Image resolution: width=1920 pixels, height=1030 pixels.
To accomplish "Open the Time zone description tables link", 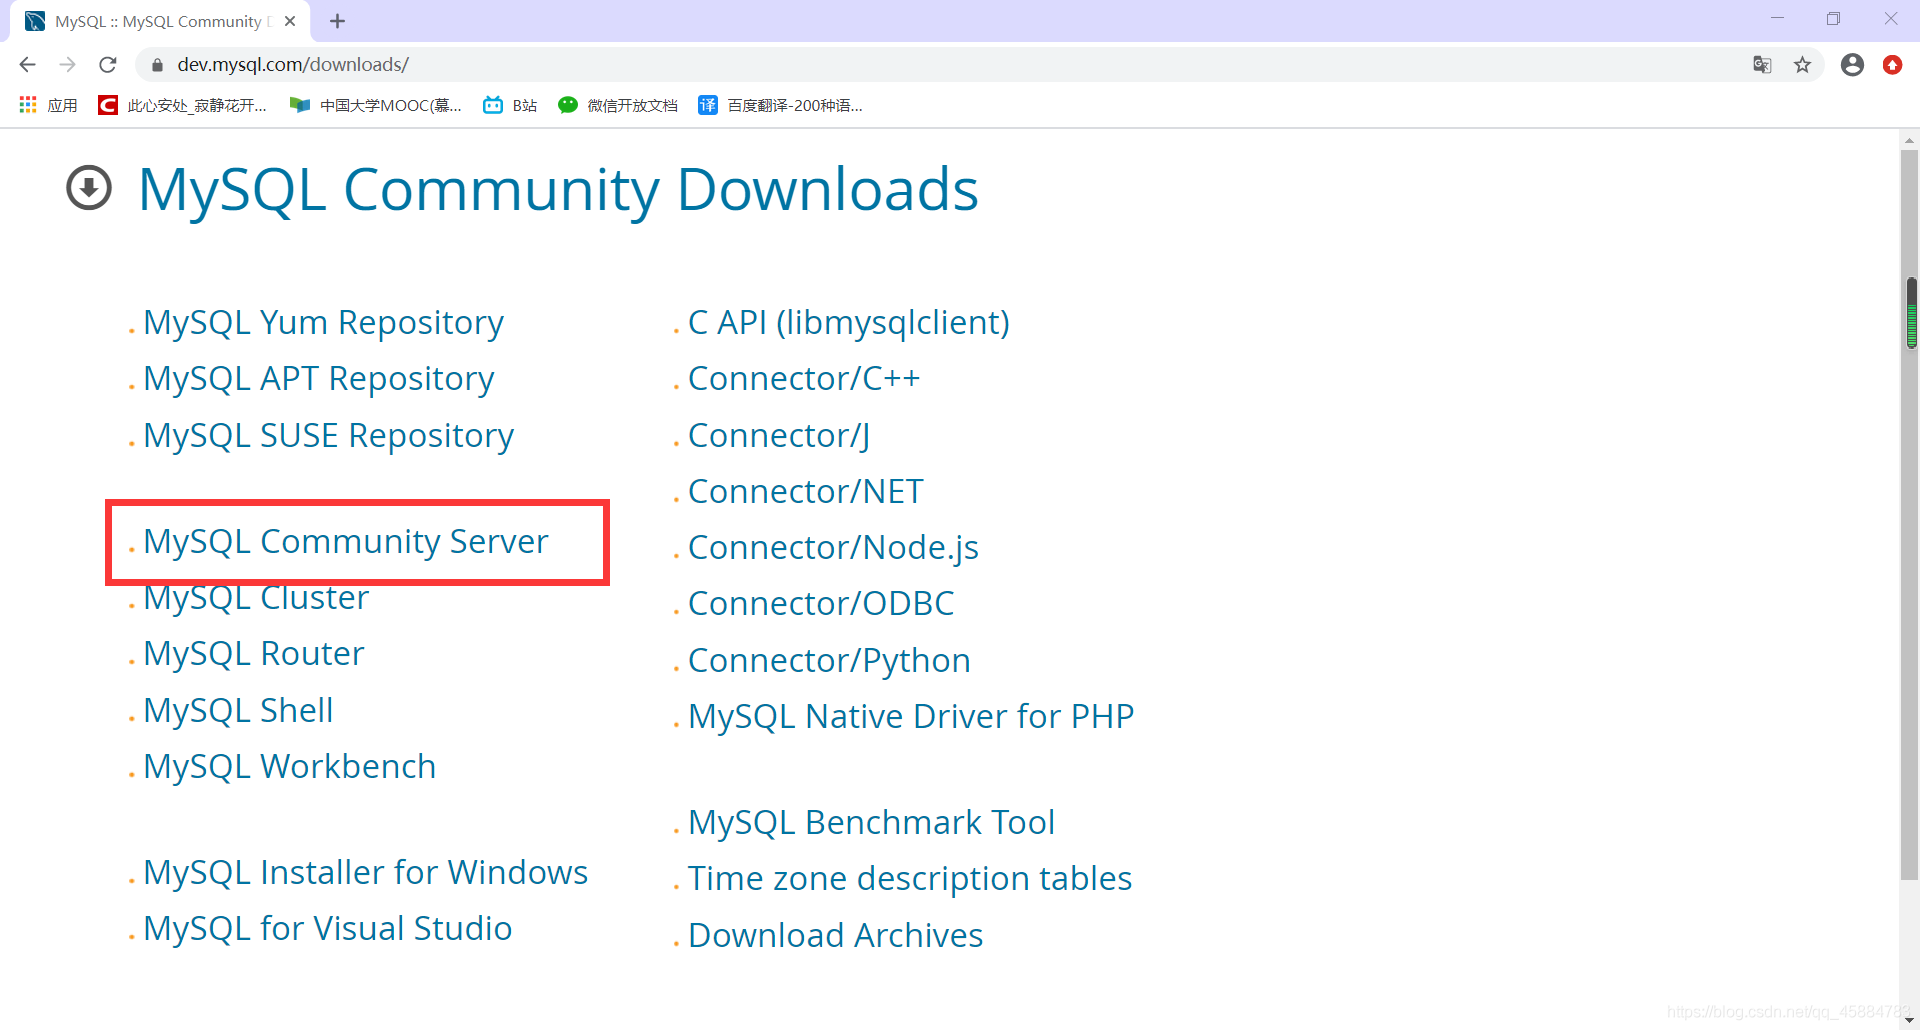I will coord(910,878).
